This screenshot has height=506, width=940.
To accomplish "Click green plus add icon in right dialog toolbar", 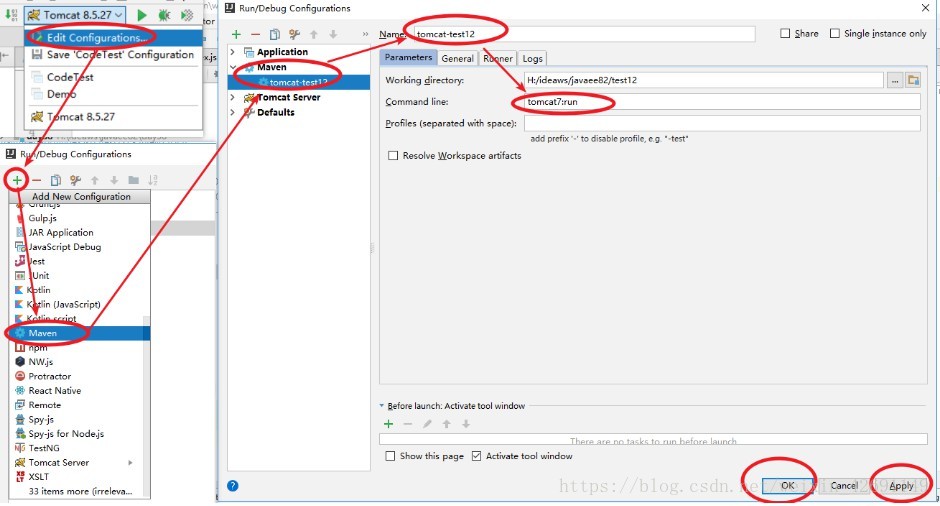I will coord(236,34).
